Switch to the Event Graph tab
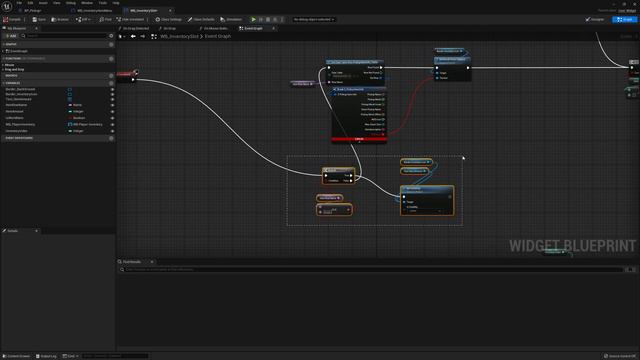 pos(253,28)
